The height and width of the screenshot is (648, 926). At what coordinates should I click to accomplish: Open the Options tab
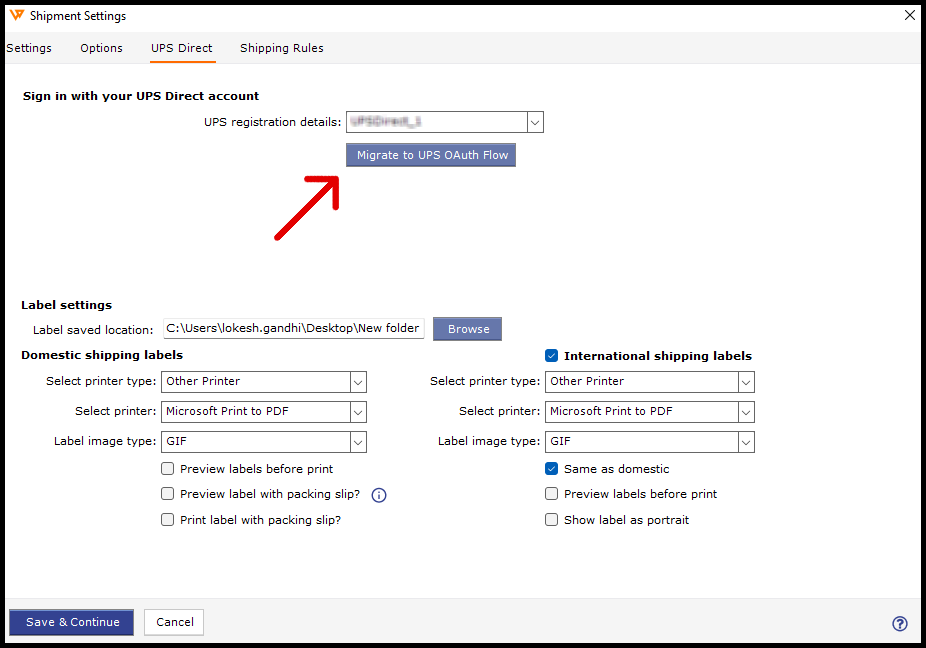tap(101, 48)
